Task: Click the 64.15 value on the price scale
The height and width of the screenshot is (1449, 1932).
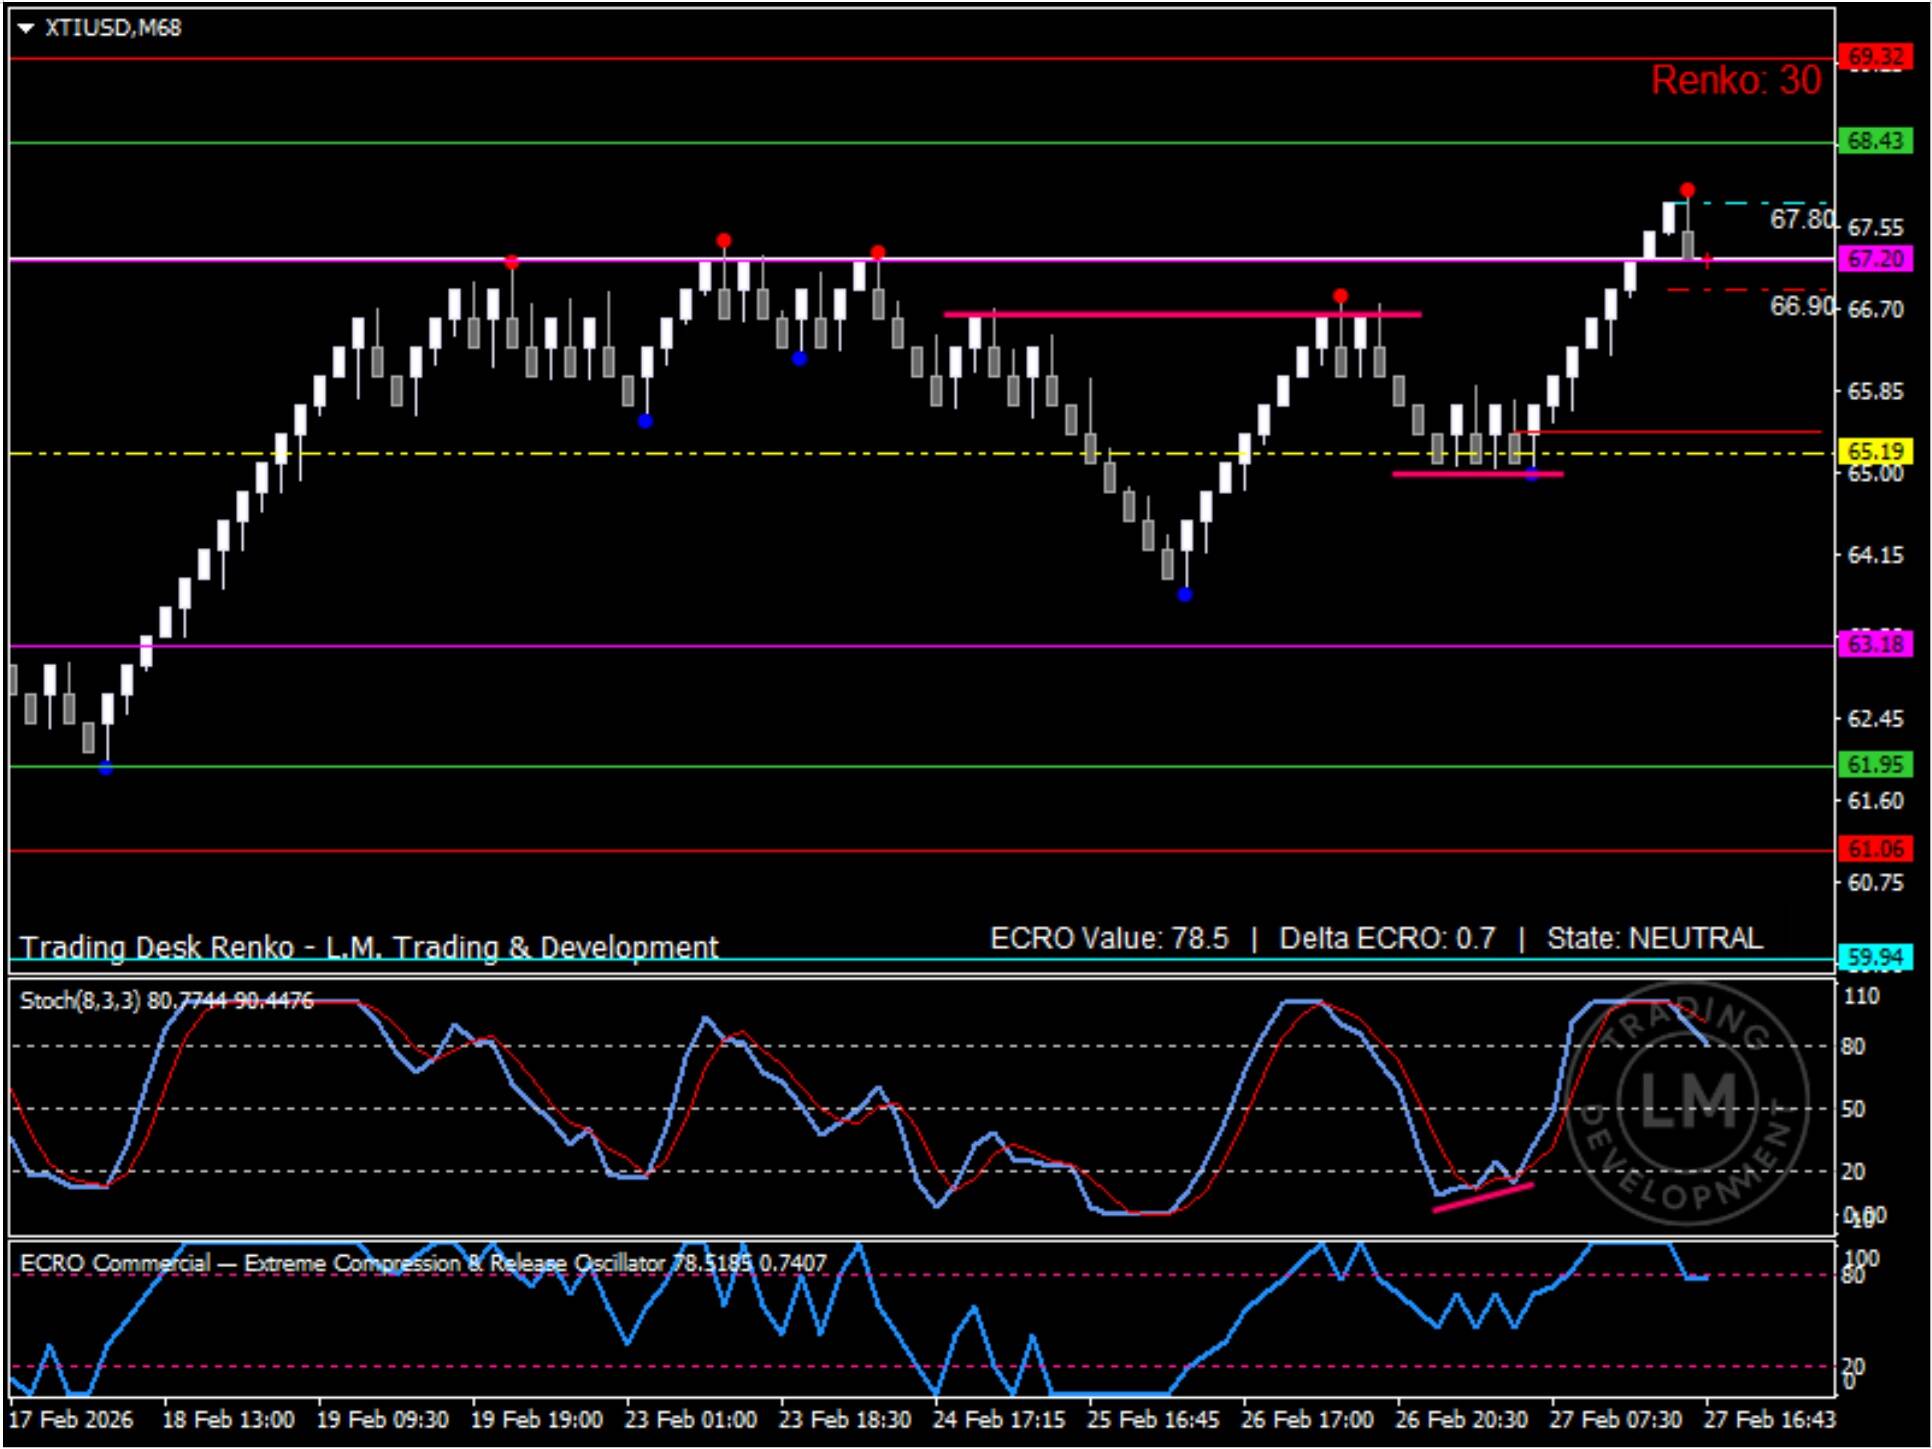Action: coord(1875,555)
